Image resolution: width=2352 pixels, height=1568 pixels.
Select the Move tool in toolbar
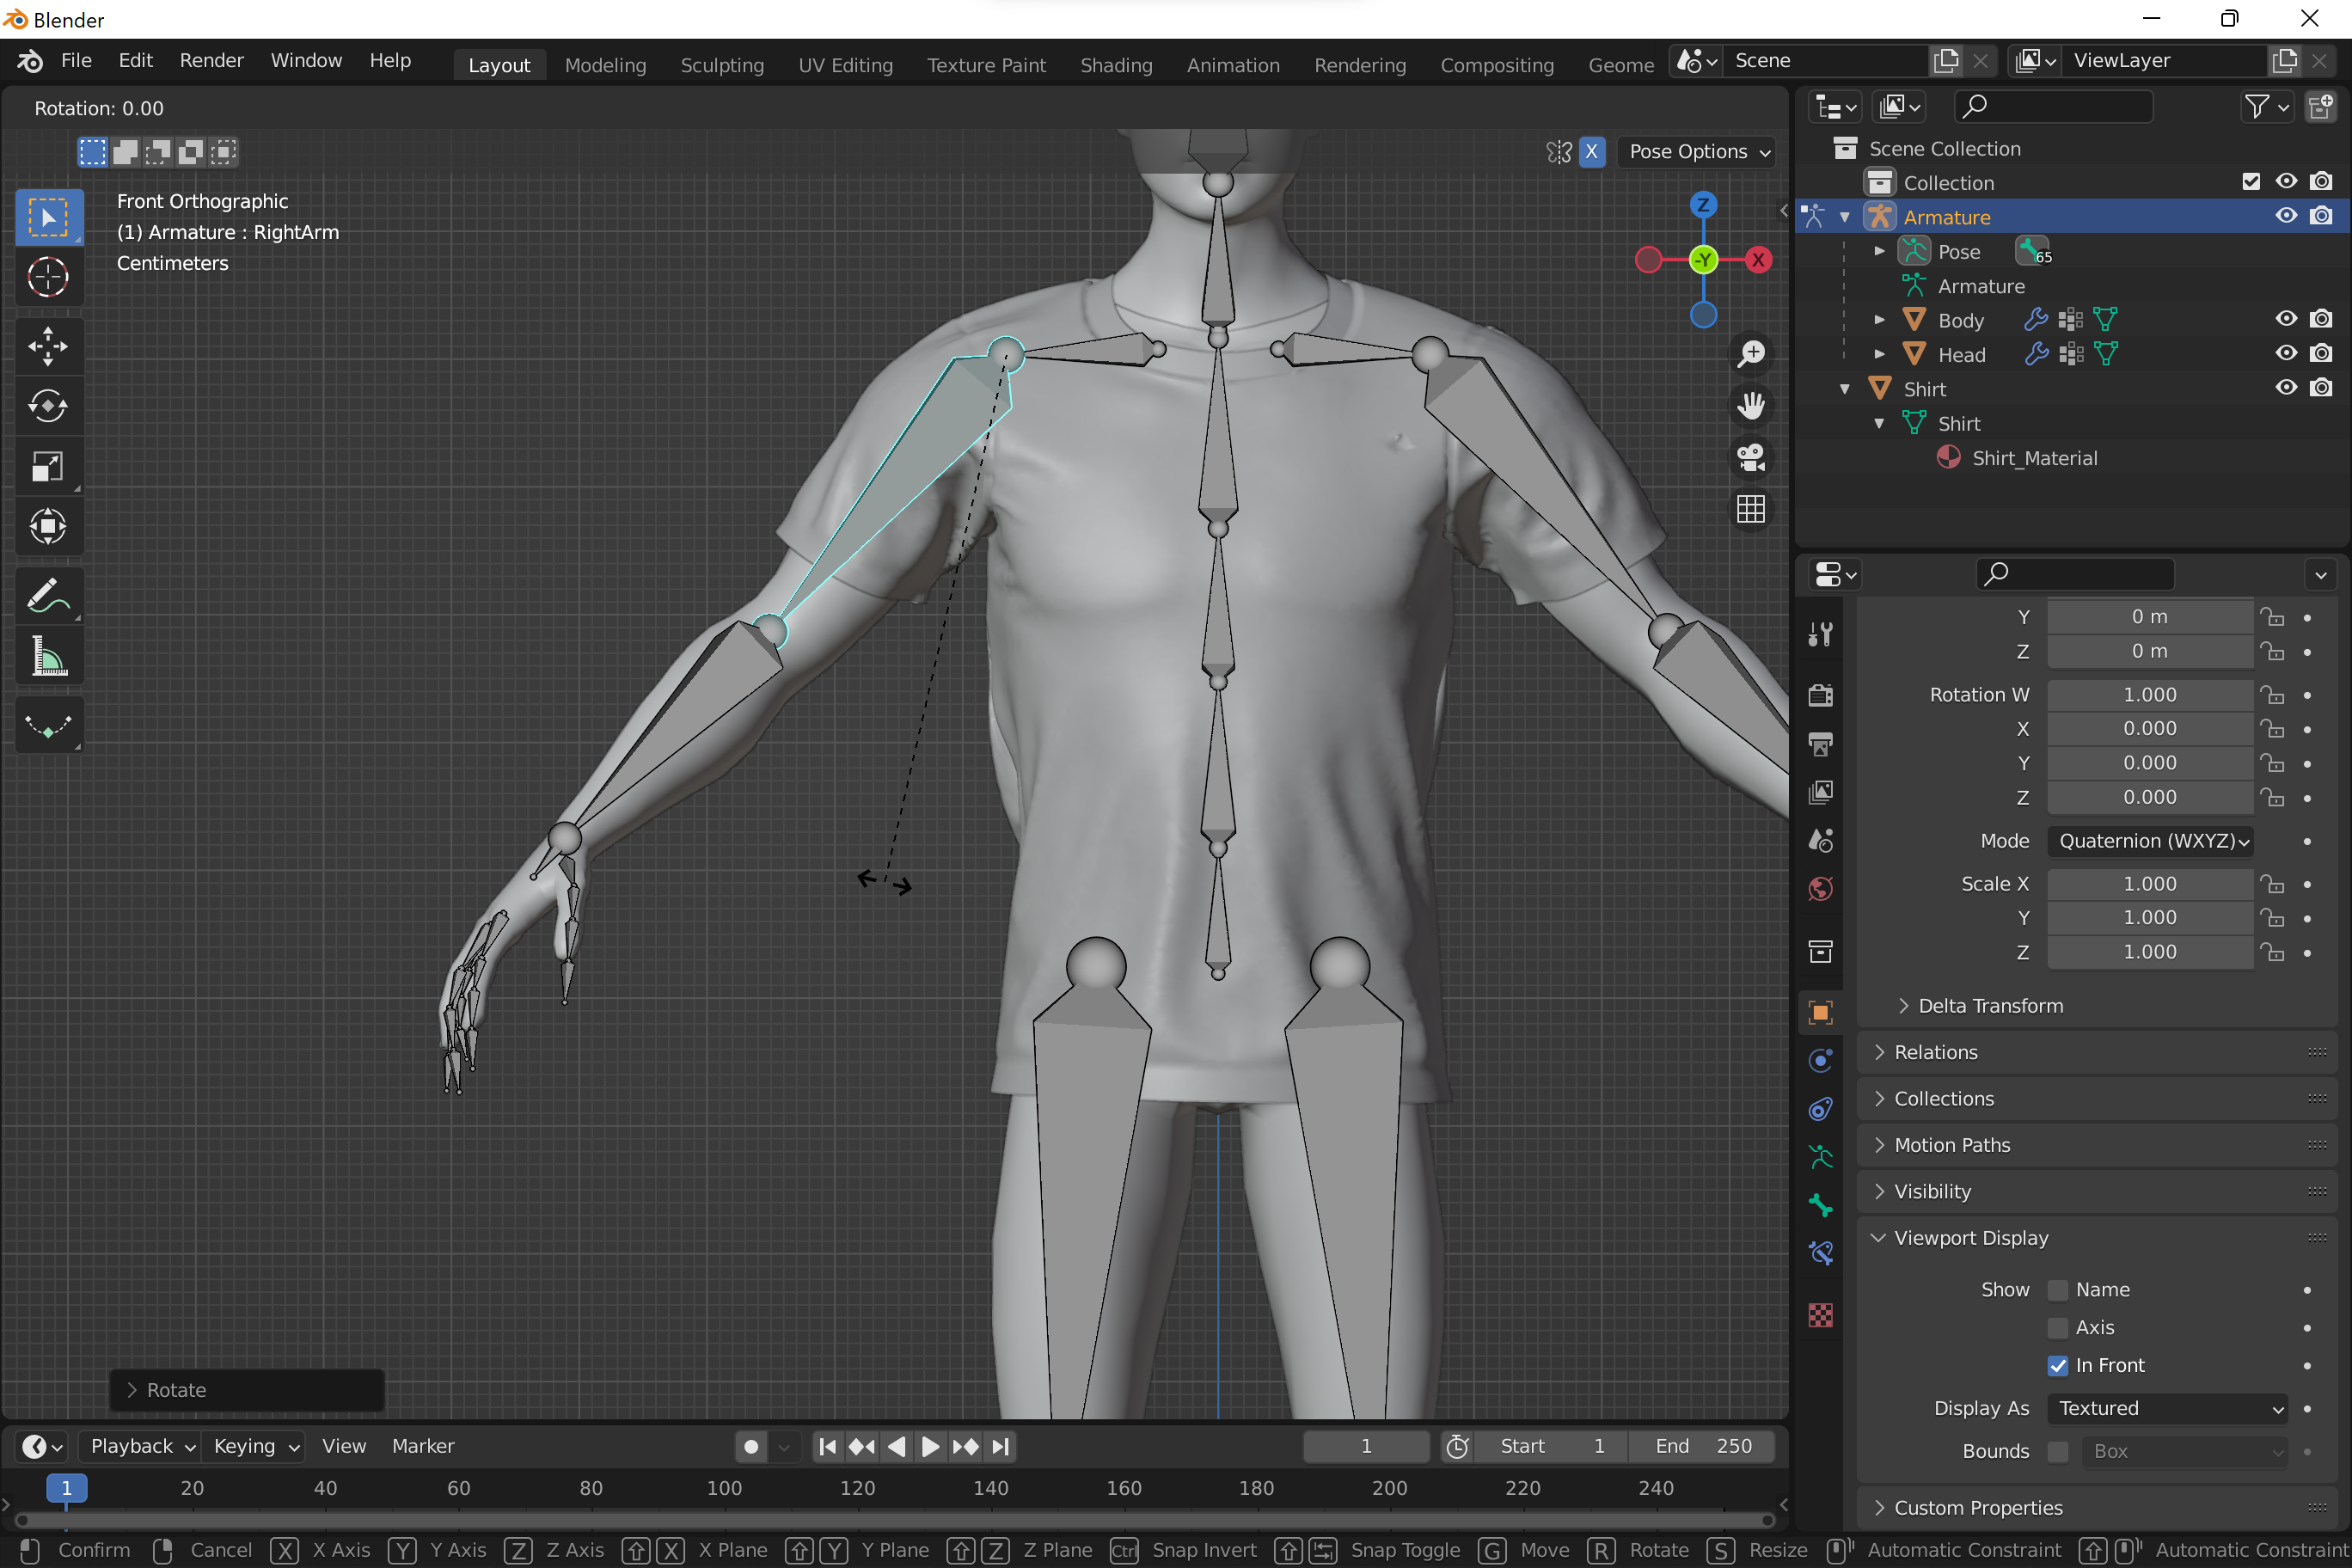click(x=47, y=346)
